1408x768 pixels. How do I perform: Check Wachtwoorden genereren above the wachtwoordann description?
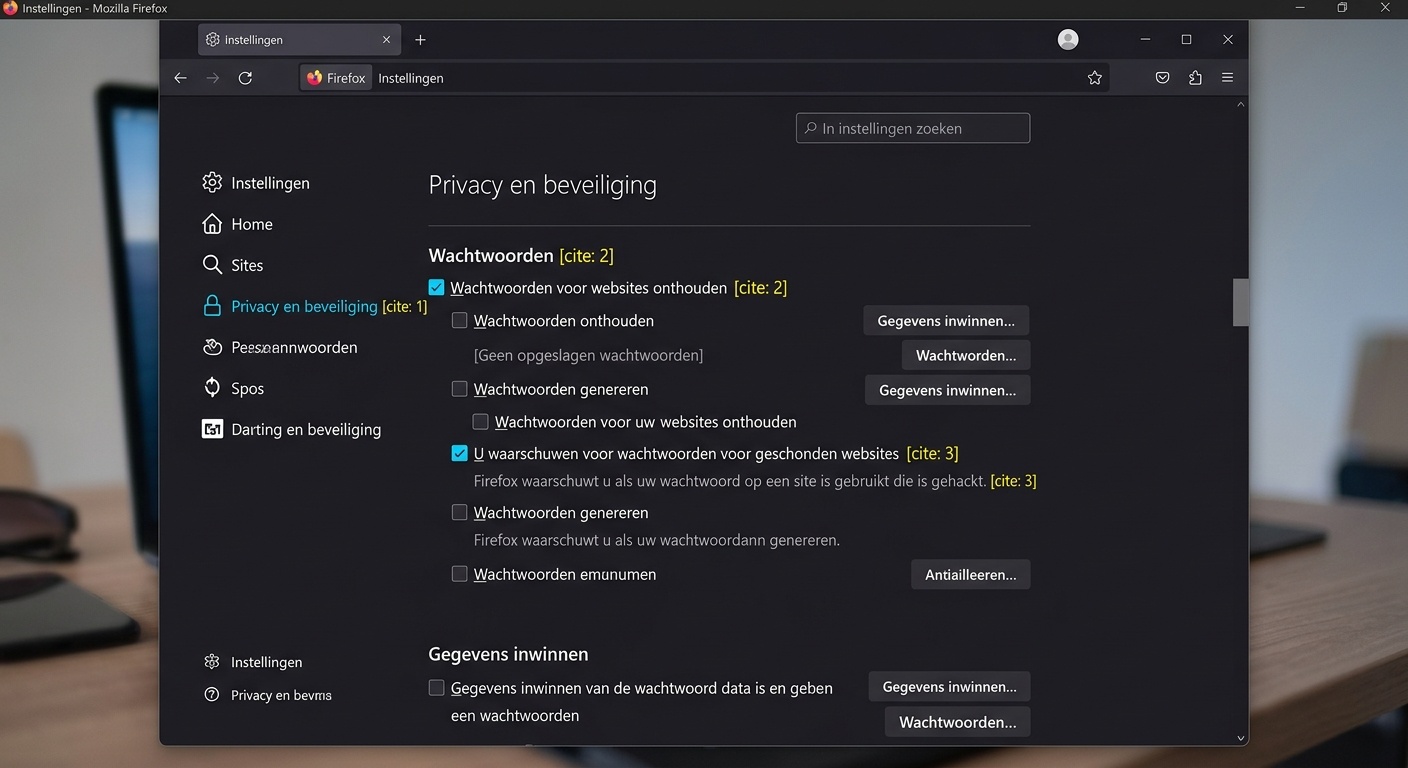(x=460, y=513)
